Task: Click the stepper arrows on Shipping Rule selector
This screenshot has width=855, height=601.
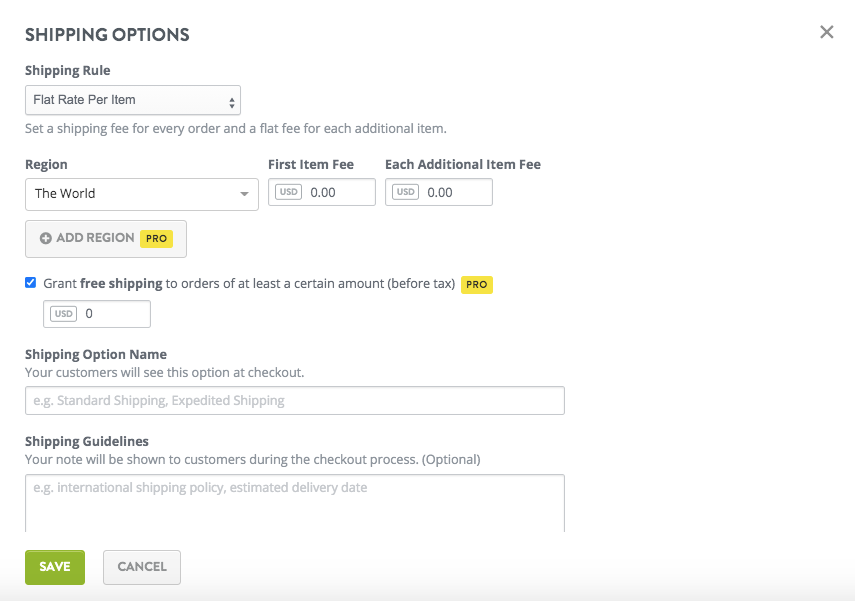Action: tap(231, 100)
